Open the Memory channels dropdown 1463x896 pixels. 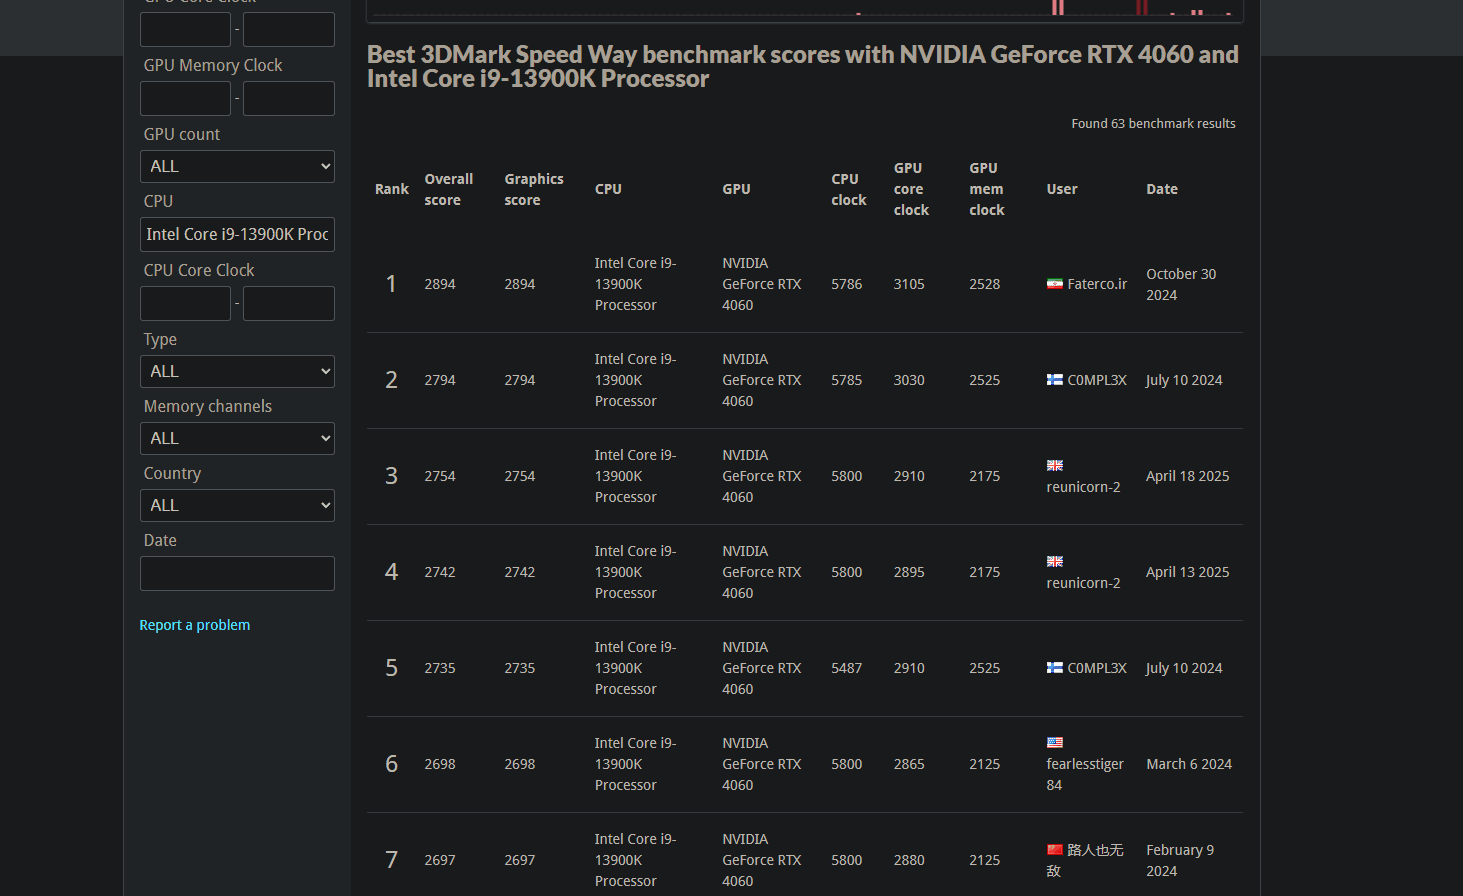click(x=237, y=439)
